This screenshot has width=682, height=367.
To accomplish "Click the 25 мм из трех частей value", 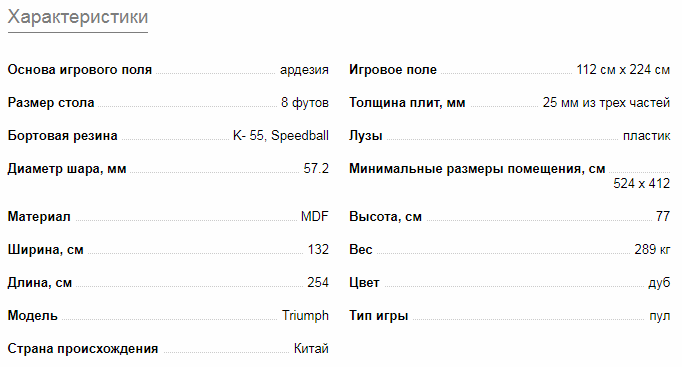I will pos(606,103).
